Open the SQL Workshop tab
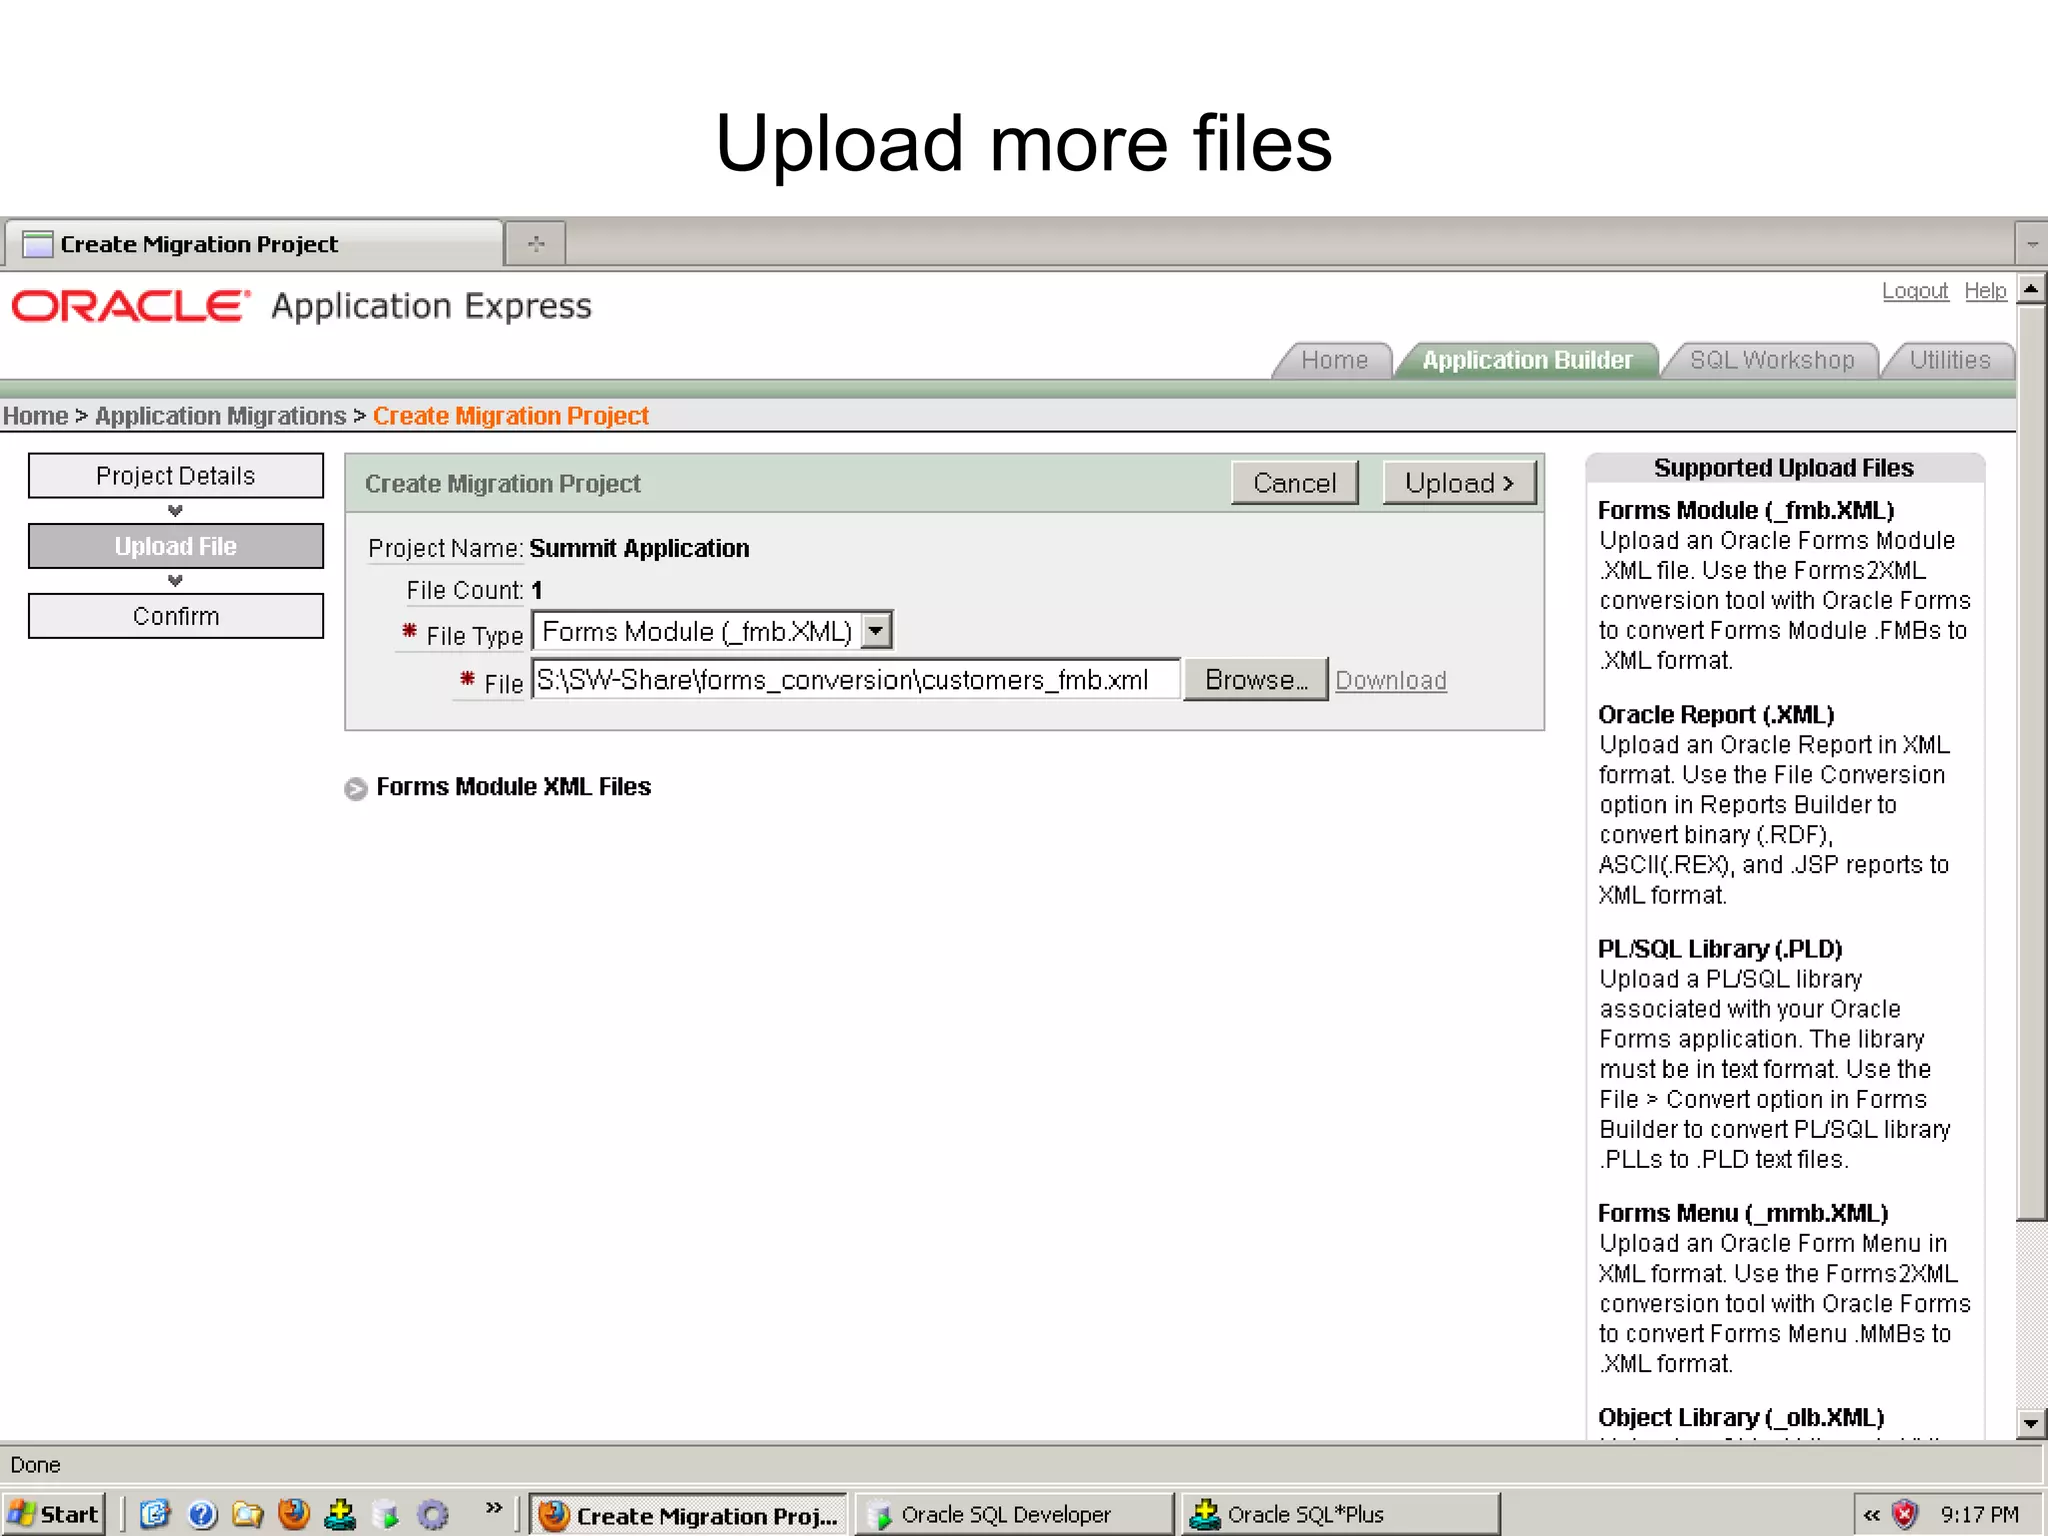The height and width of the screenshot is (1536, 2048). coord(1771,360)
